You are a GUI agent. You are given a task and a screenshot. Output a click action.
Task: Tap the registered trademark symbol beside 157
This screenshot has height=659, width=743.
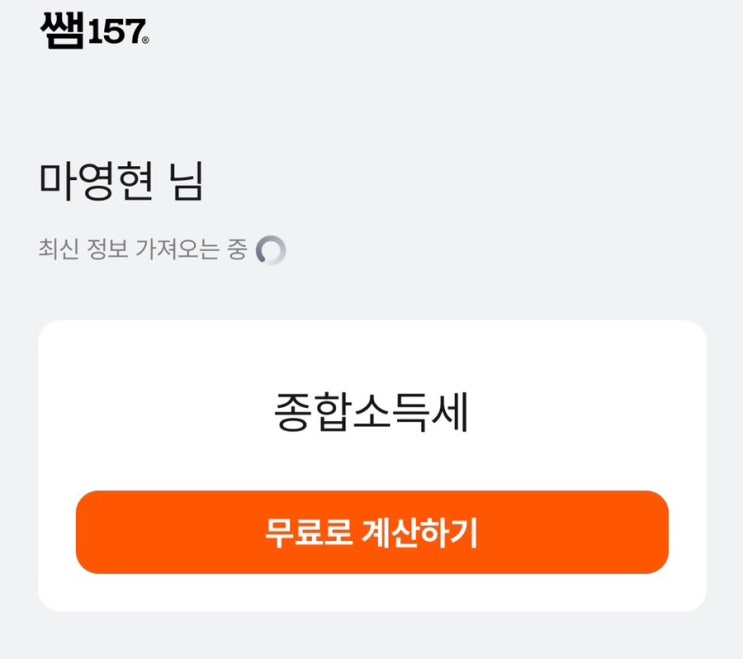[x=146, y=41]
